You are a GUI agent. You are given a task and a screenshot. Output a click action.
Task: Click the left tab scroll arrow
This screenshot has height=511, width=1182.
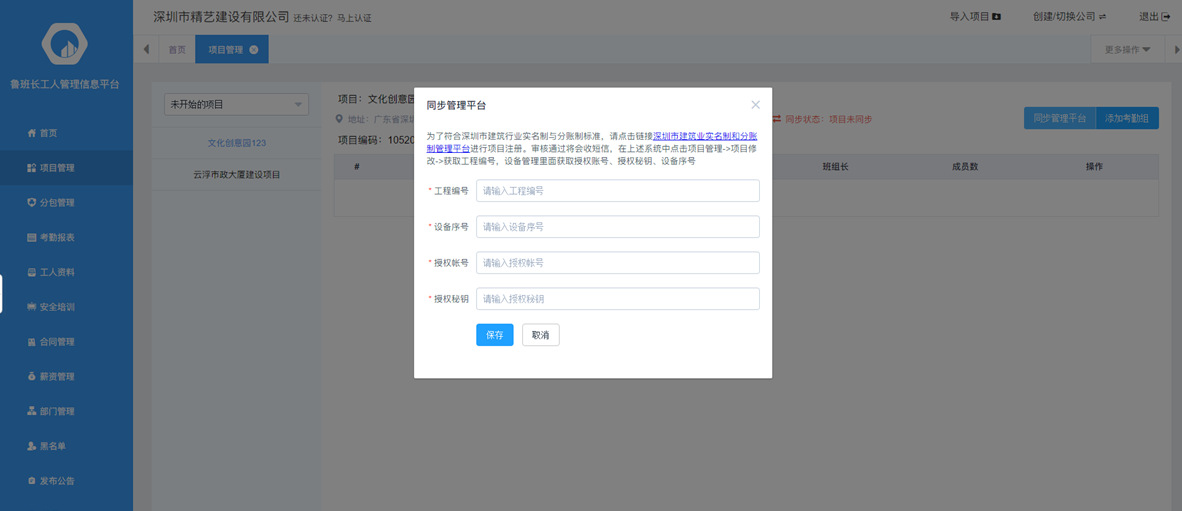146,50
